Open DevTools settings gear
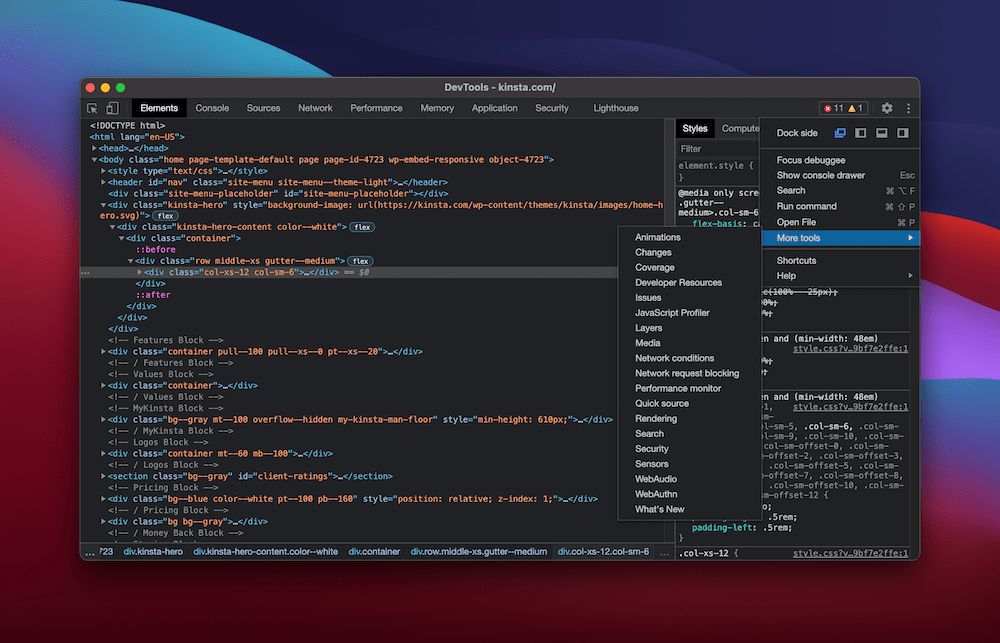The image size is (1000, 643). point(886,107)
